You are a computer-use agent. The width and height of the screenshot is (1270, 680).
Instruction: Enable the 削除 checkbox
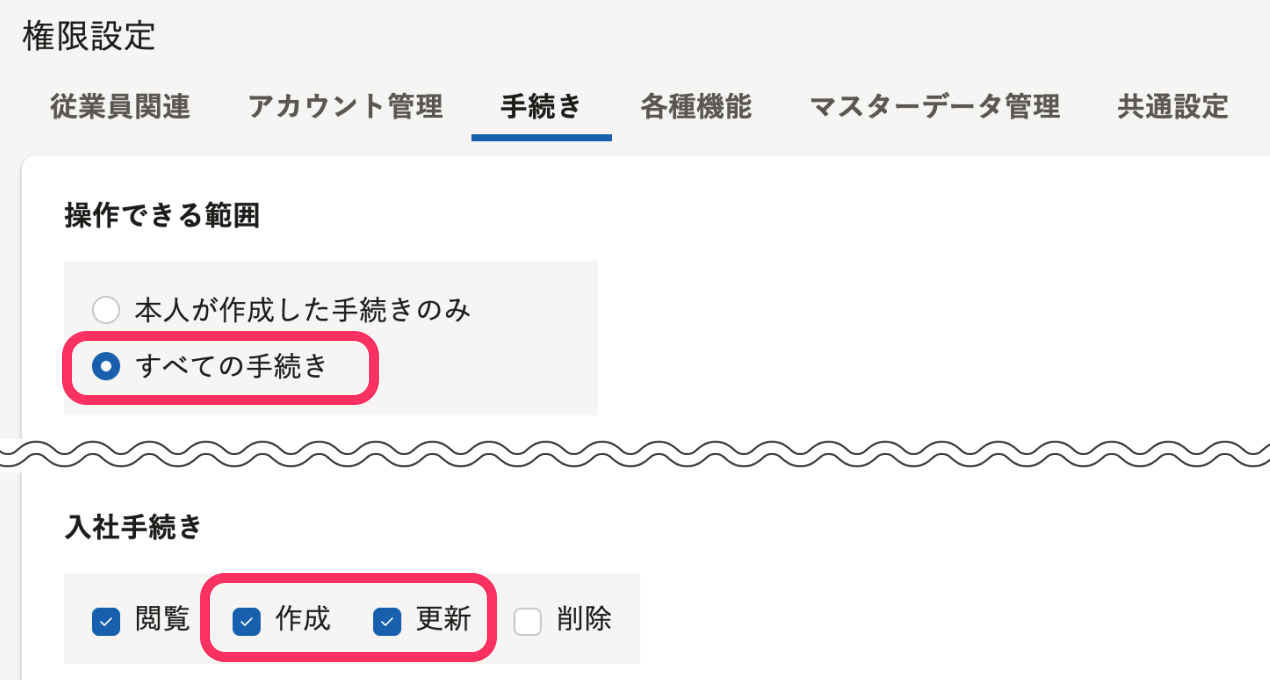[528, 622]
